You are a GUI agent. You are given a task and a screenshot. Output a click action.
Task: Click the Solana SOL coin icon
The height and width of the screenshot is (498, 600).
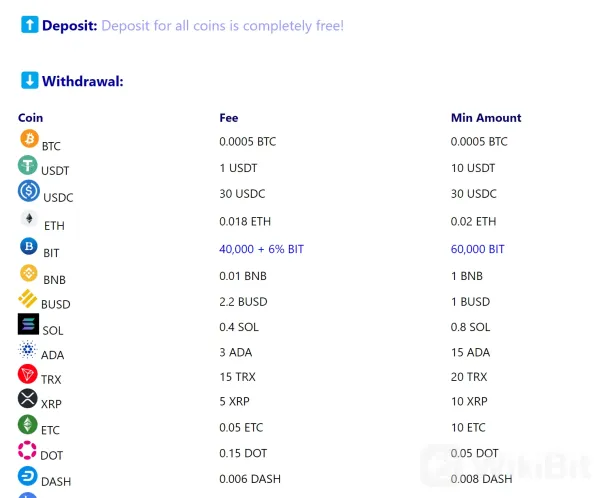coord(28,324)
